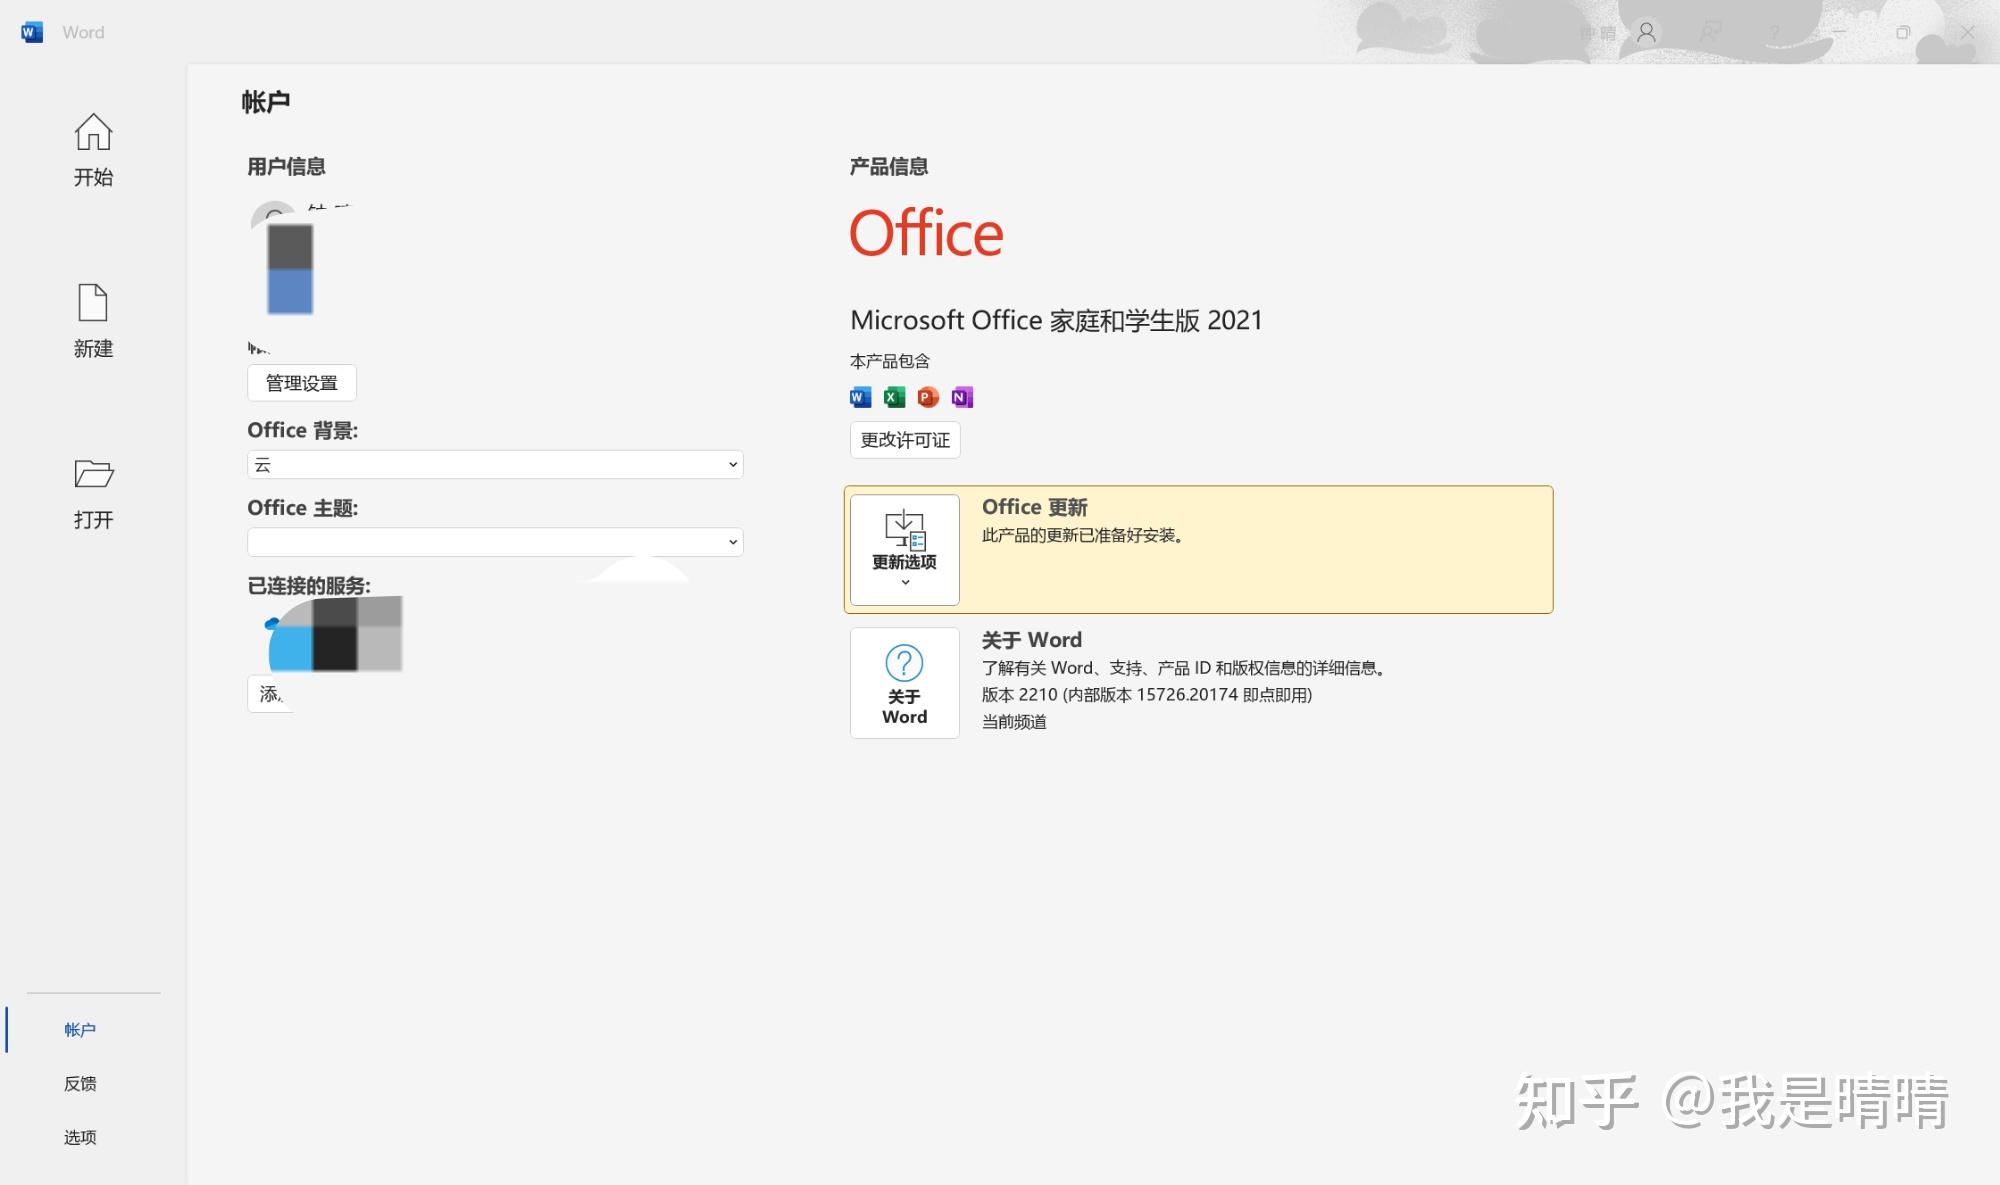Click the OneNote app icon under 本产品包含
Screen dimensions: 2000x1185
[962, 398]
